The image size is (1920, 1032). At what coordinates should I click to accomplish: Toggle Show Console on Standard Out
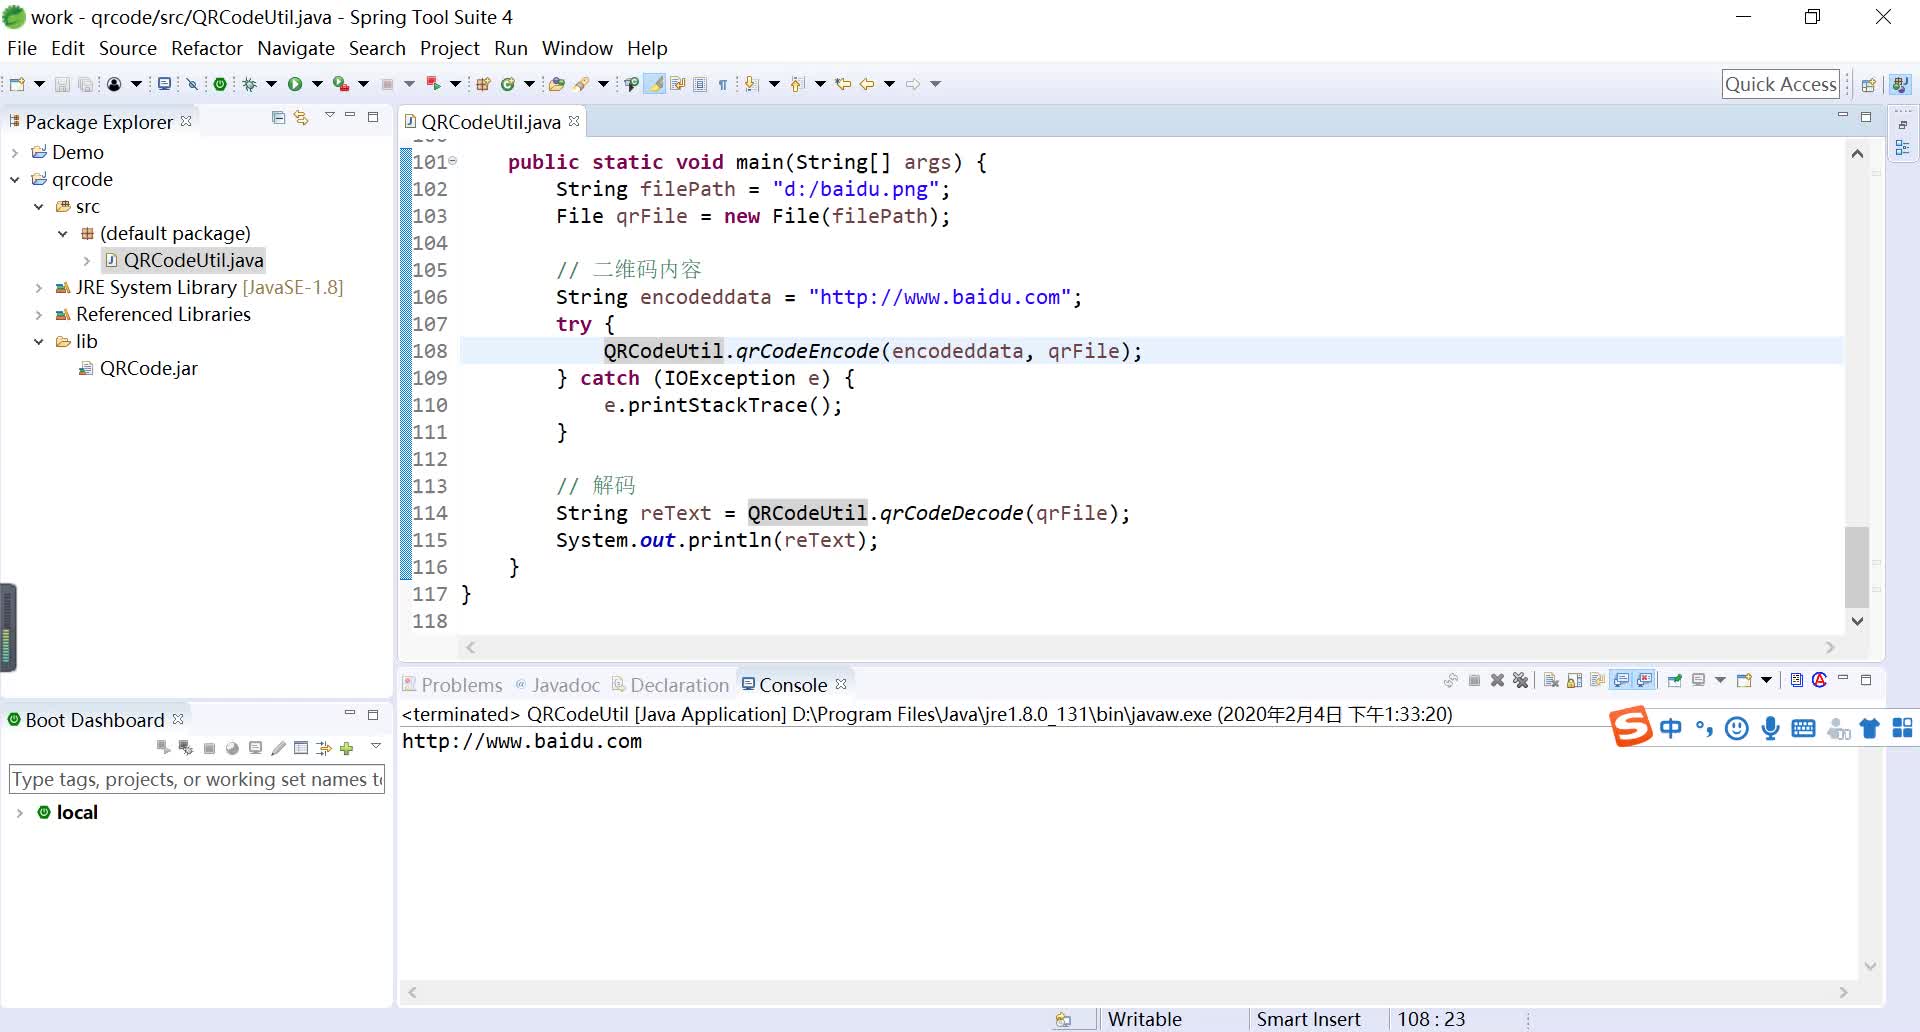coord(1621,680)
